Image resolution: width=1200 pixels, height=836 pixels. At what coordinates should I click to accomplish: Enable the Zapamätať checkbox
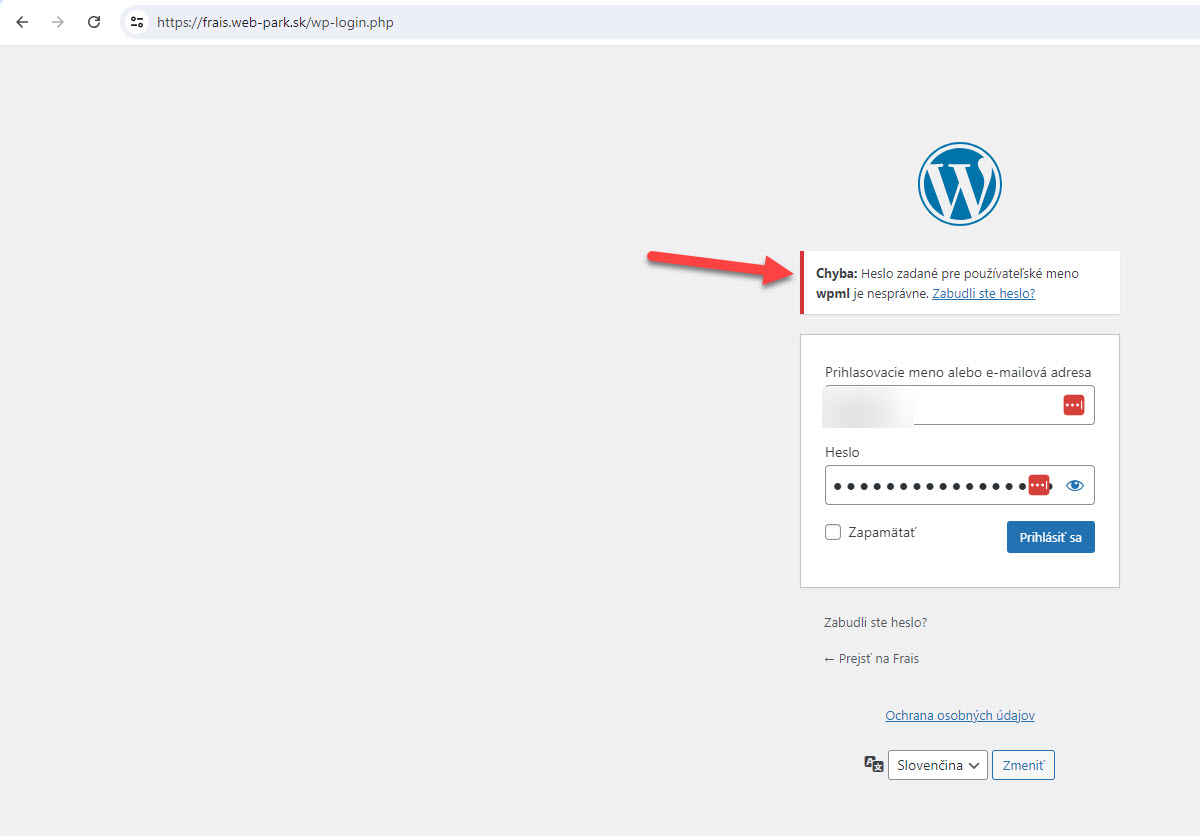[833, 532]
